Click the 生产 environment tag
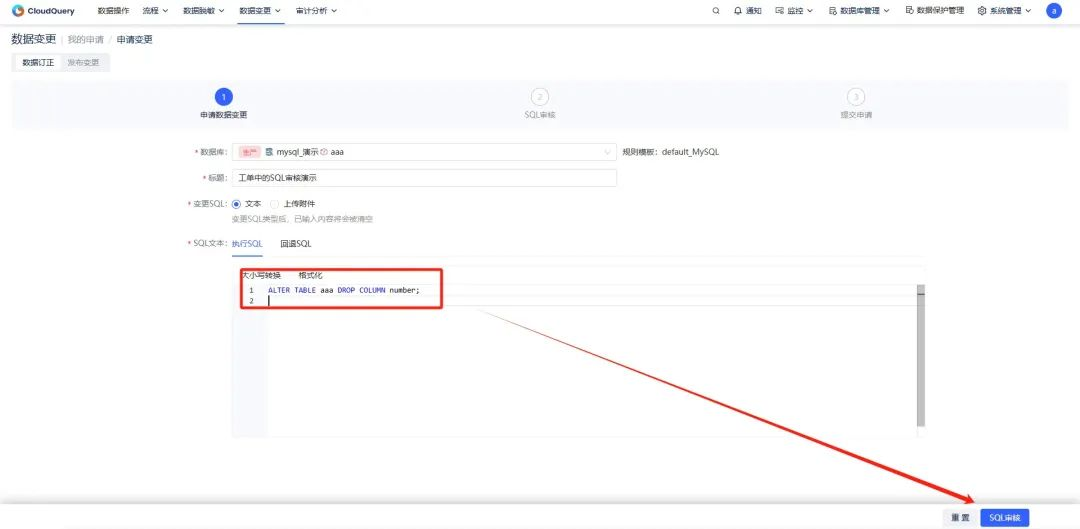This screenshot has width=1080, height=529. point(249,152)
